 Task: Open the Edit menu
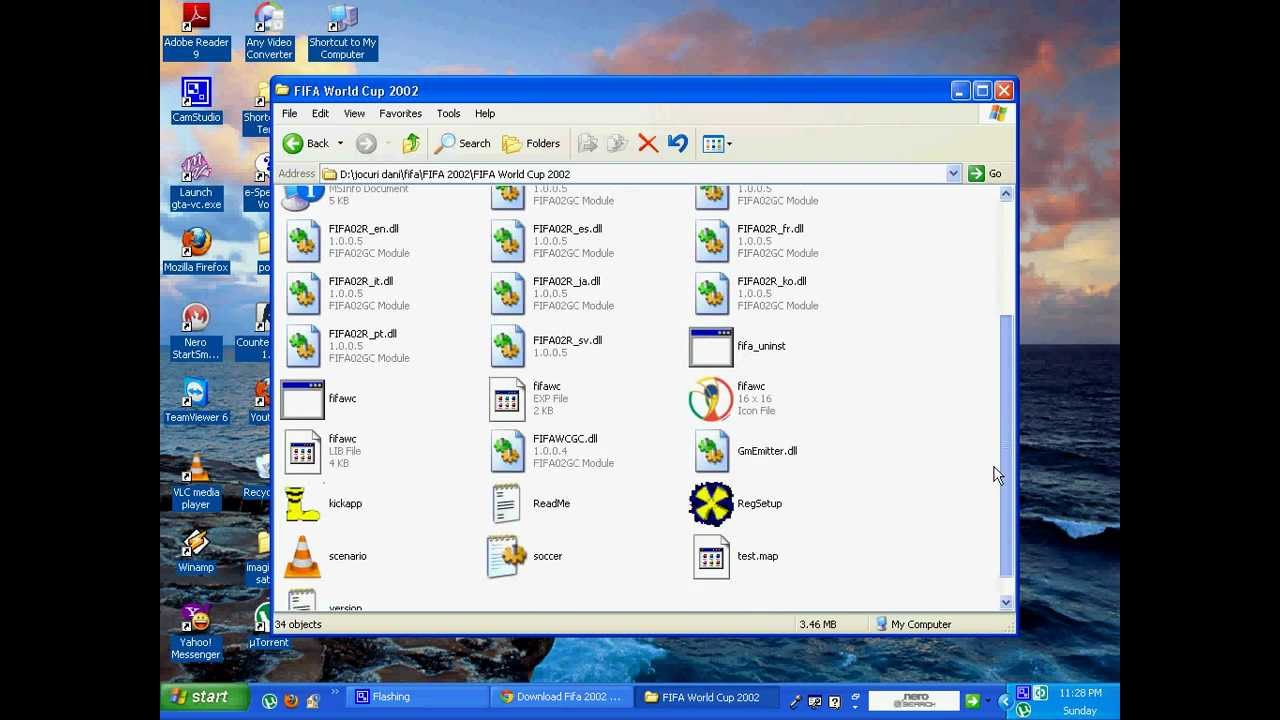click(320, 113)
